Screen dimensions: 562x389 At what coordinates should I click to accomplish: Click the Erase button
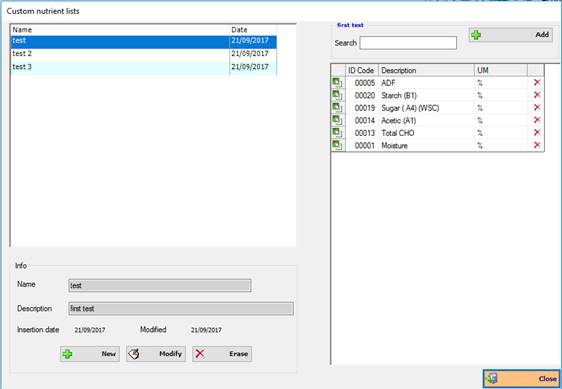pyautogui.click(x=222, y=354)
